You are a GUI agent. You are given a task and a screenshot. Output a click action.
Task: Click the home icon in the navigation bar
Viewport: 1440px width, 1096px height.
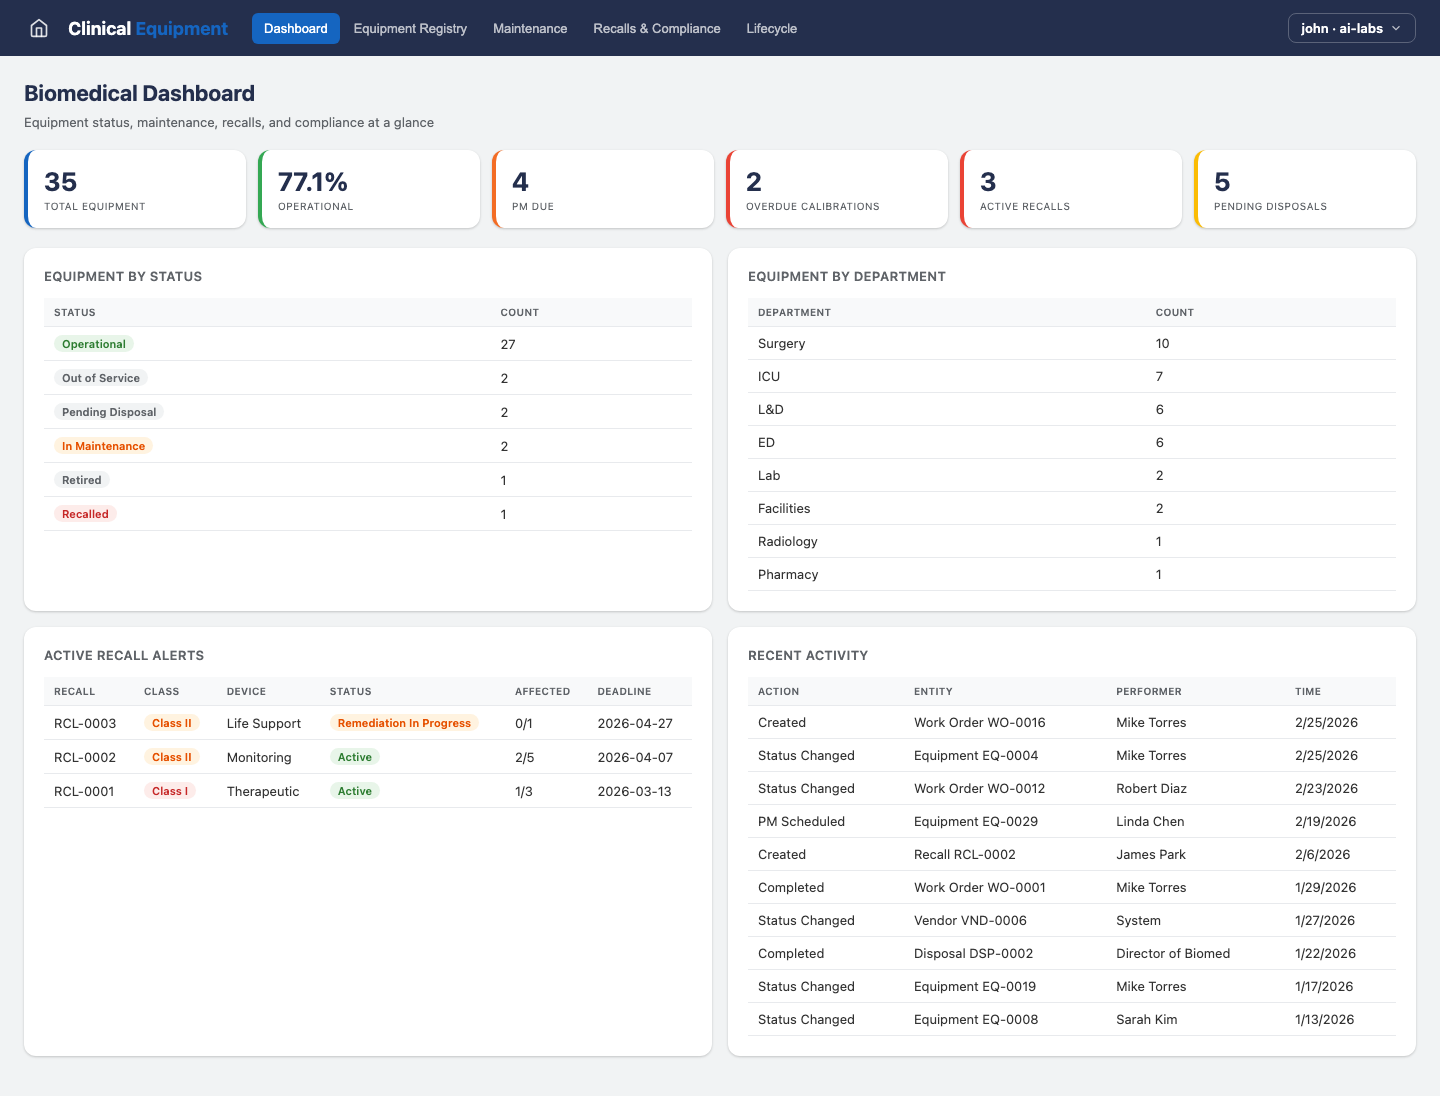[38, 28]
